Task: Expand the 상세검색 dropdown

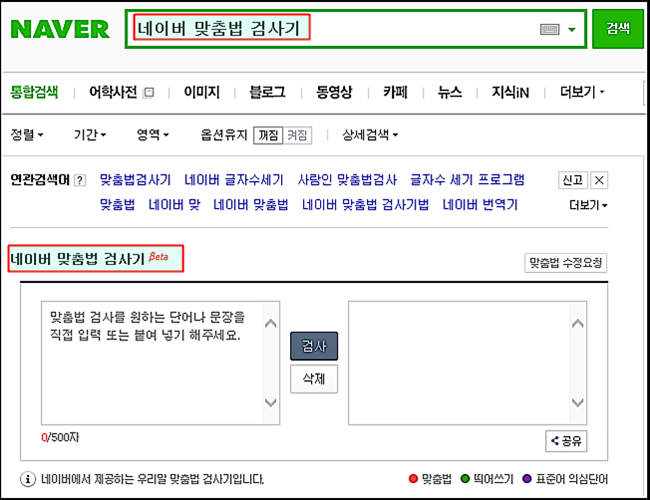Action: coord(370,135)
